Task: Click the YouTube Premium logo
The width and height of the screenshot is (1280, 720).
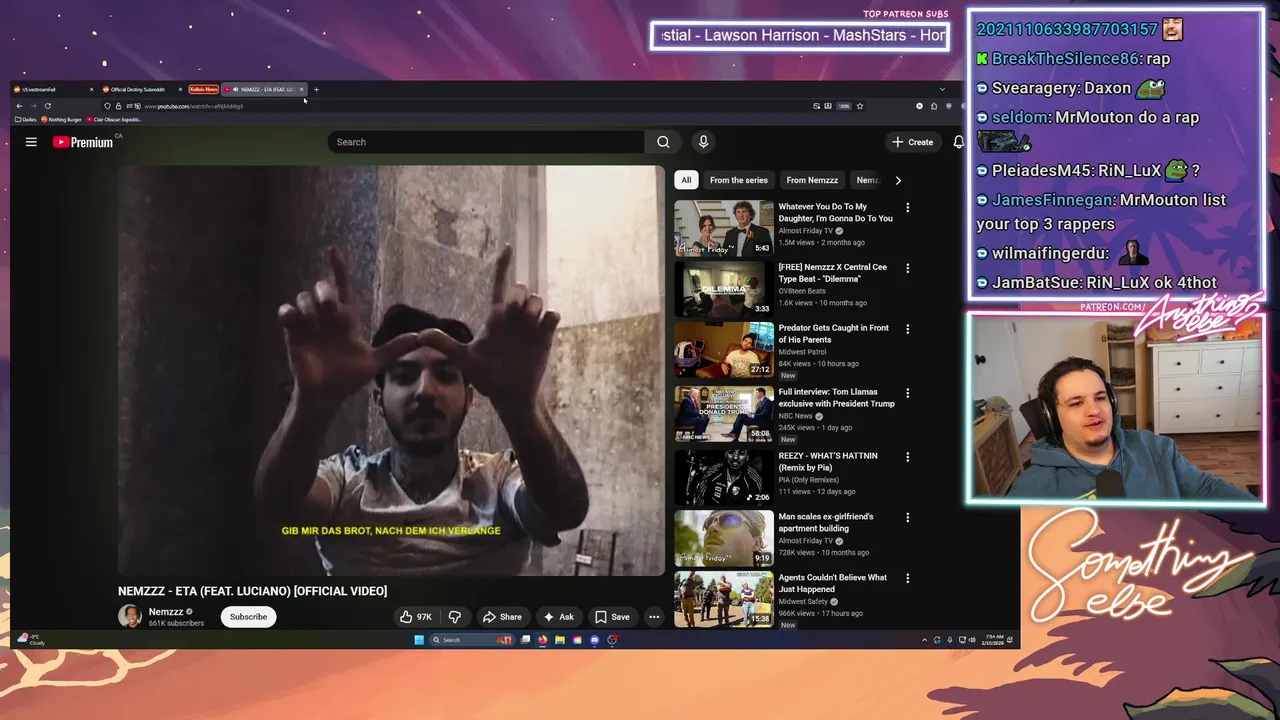Action: (84, 142)
